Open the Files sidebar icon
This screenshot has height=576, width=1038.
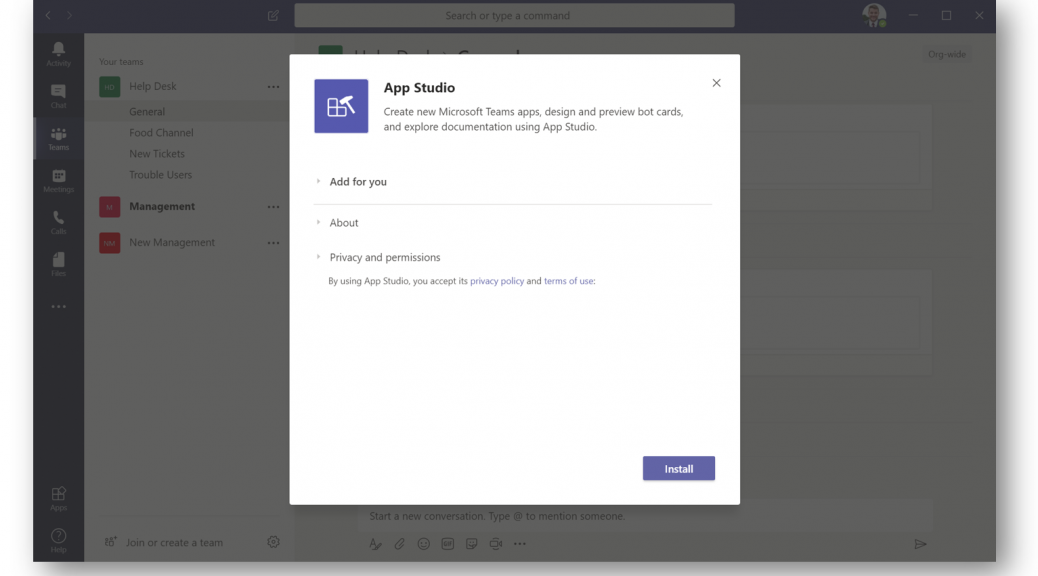(x=58, y=264)
